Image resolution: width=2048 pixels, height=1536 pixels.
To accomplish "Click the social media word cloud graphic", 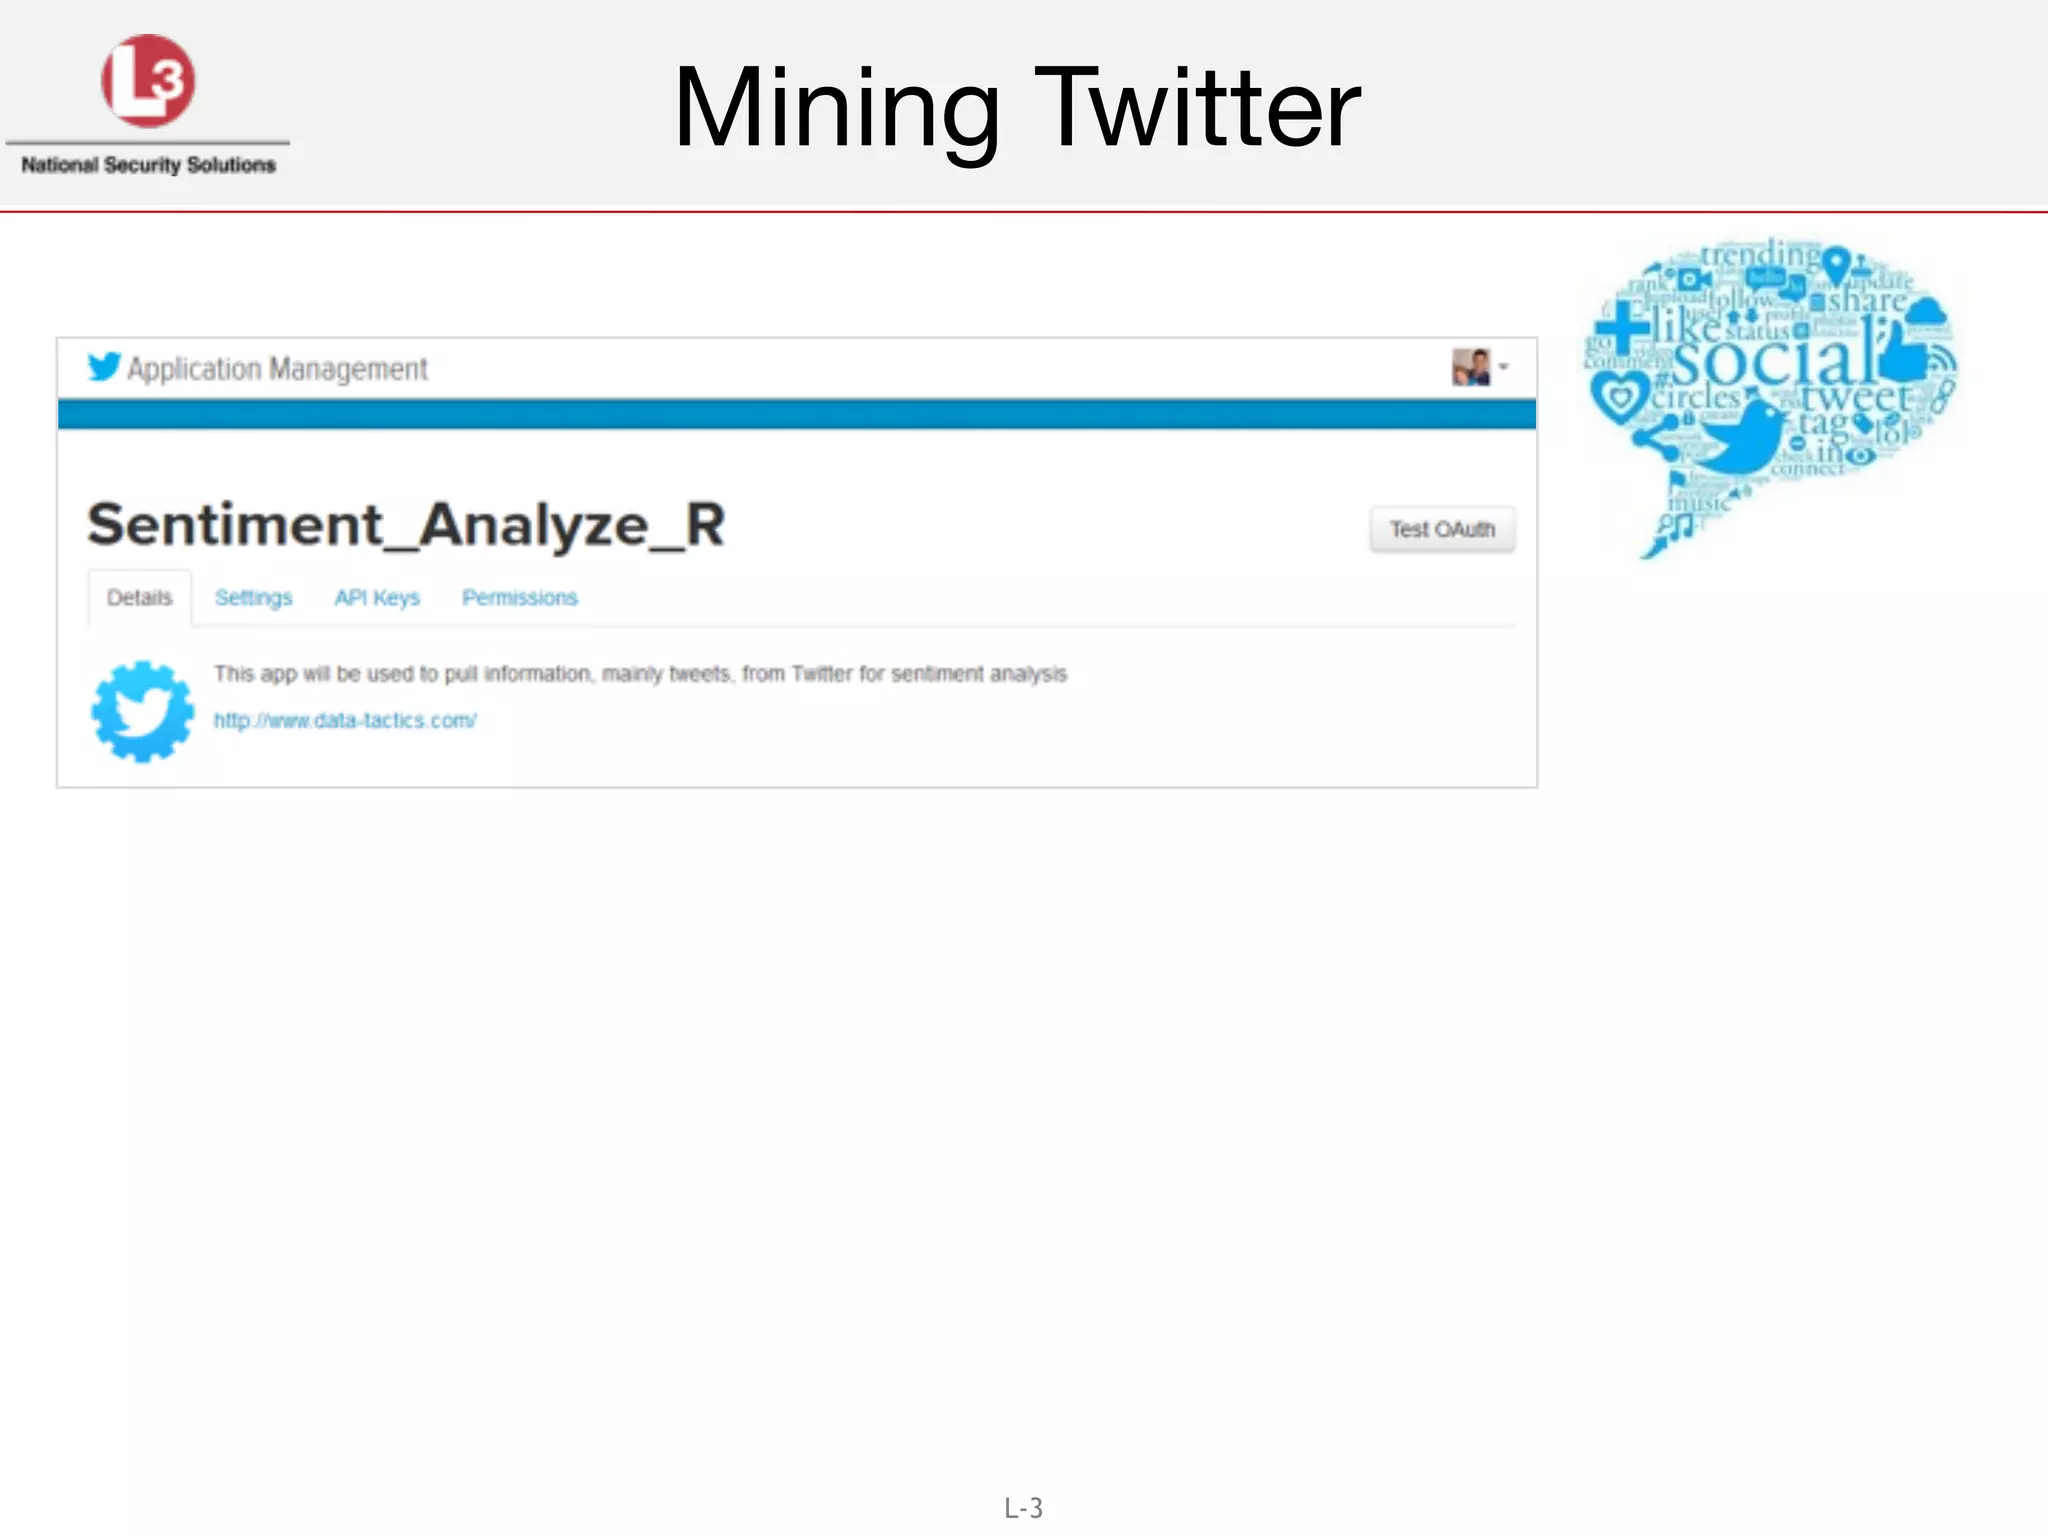I will [x=1770, y=397].
